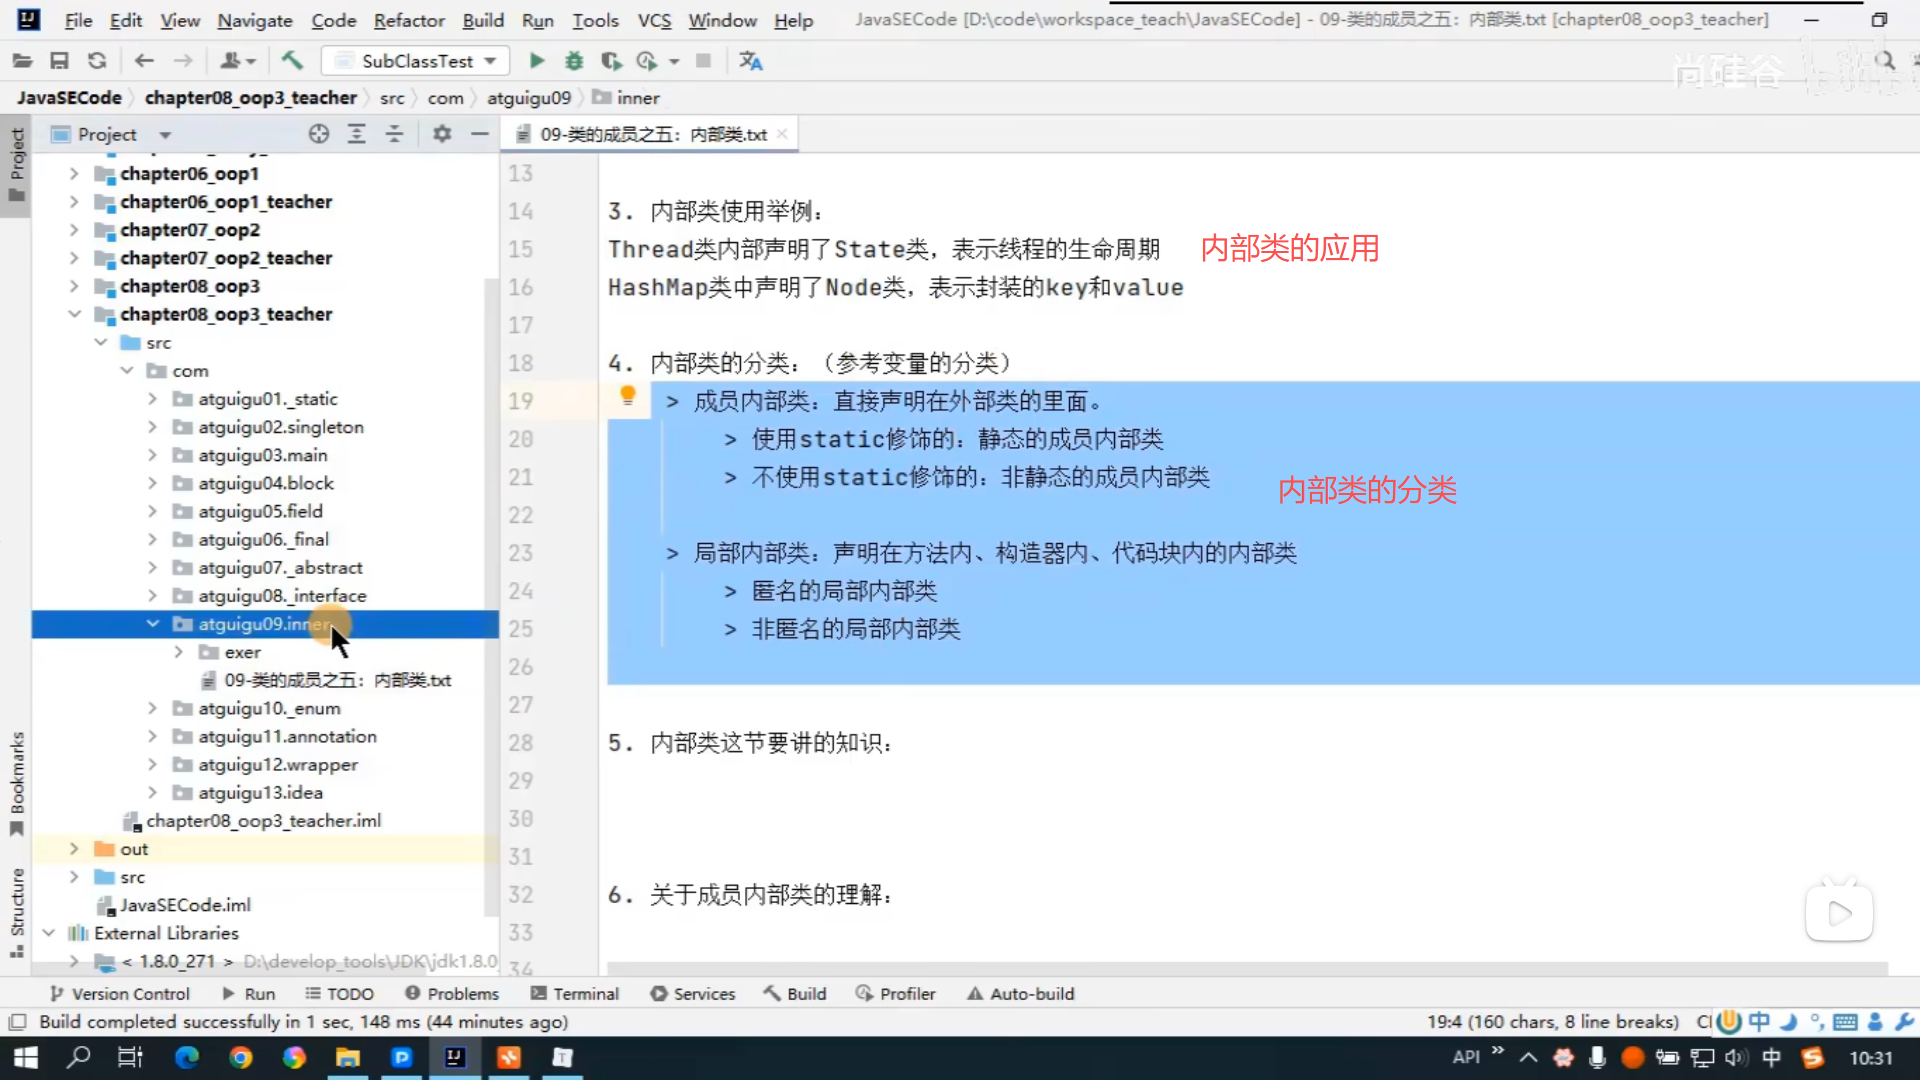Collapse the atguigu09.inner package
This screenshot has height=1080, width=1920.
[152, 624]
